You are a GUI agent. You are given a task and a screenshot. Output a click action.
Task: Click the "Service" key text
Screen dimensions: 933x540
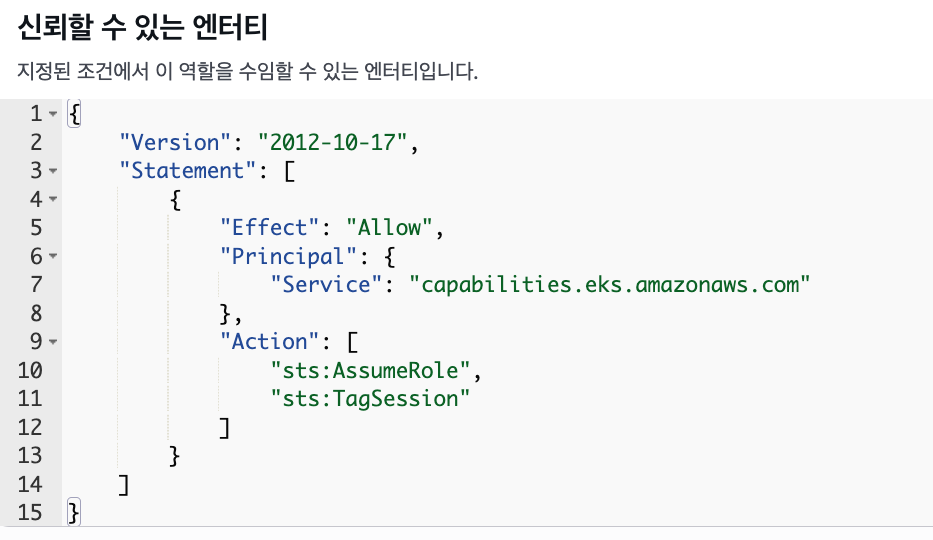[327, 285]
